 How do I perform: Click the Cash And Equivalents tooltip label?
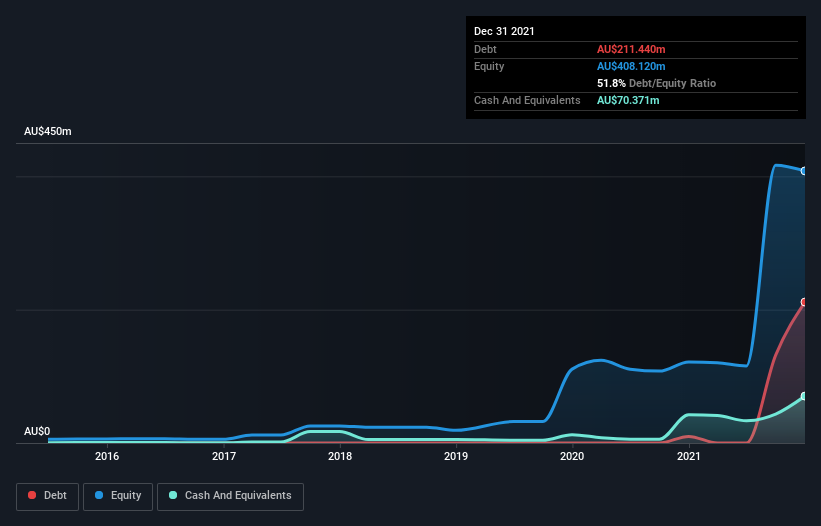tap(527, 100)
